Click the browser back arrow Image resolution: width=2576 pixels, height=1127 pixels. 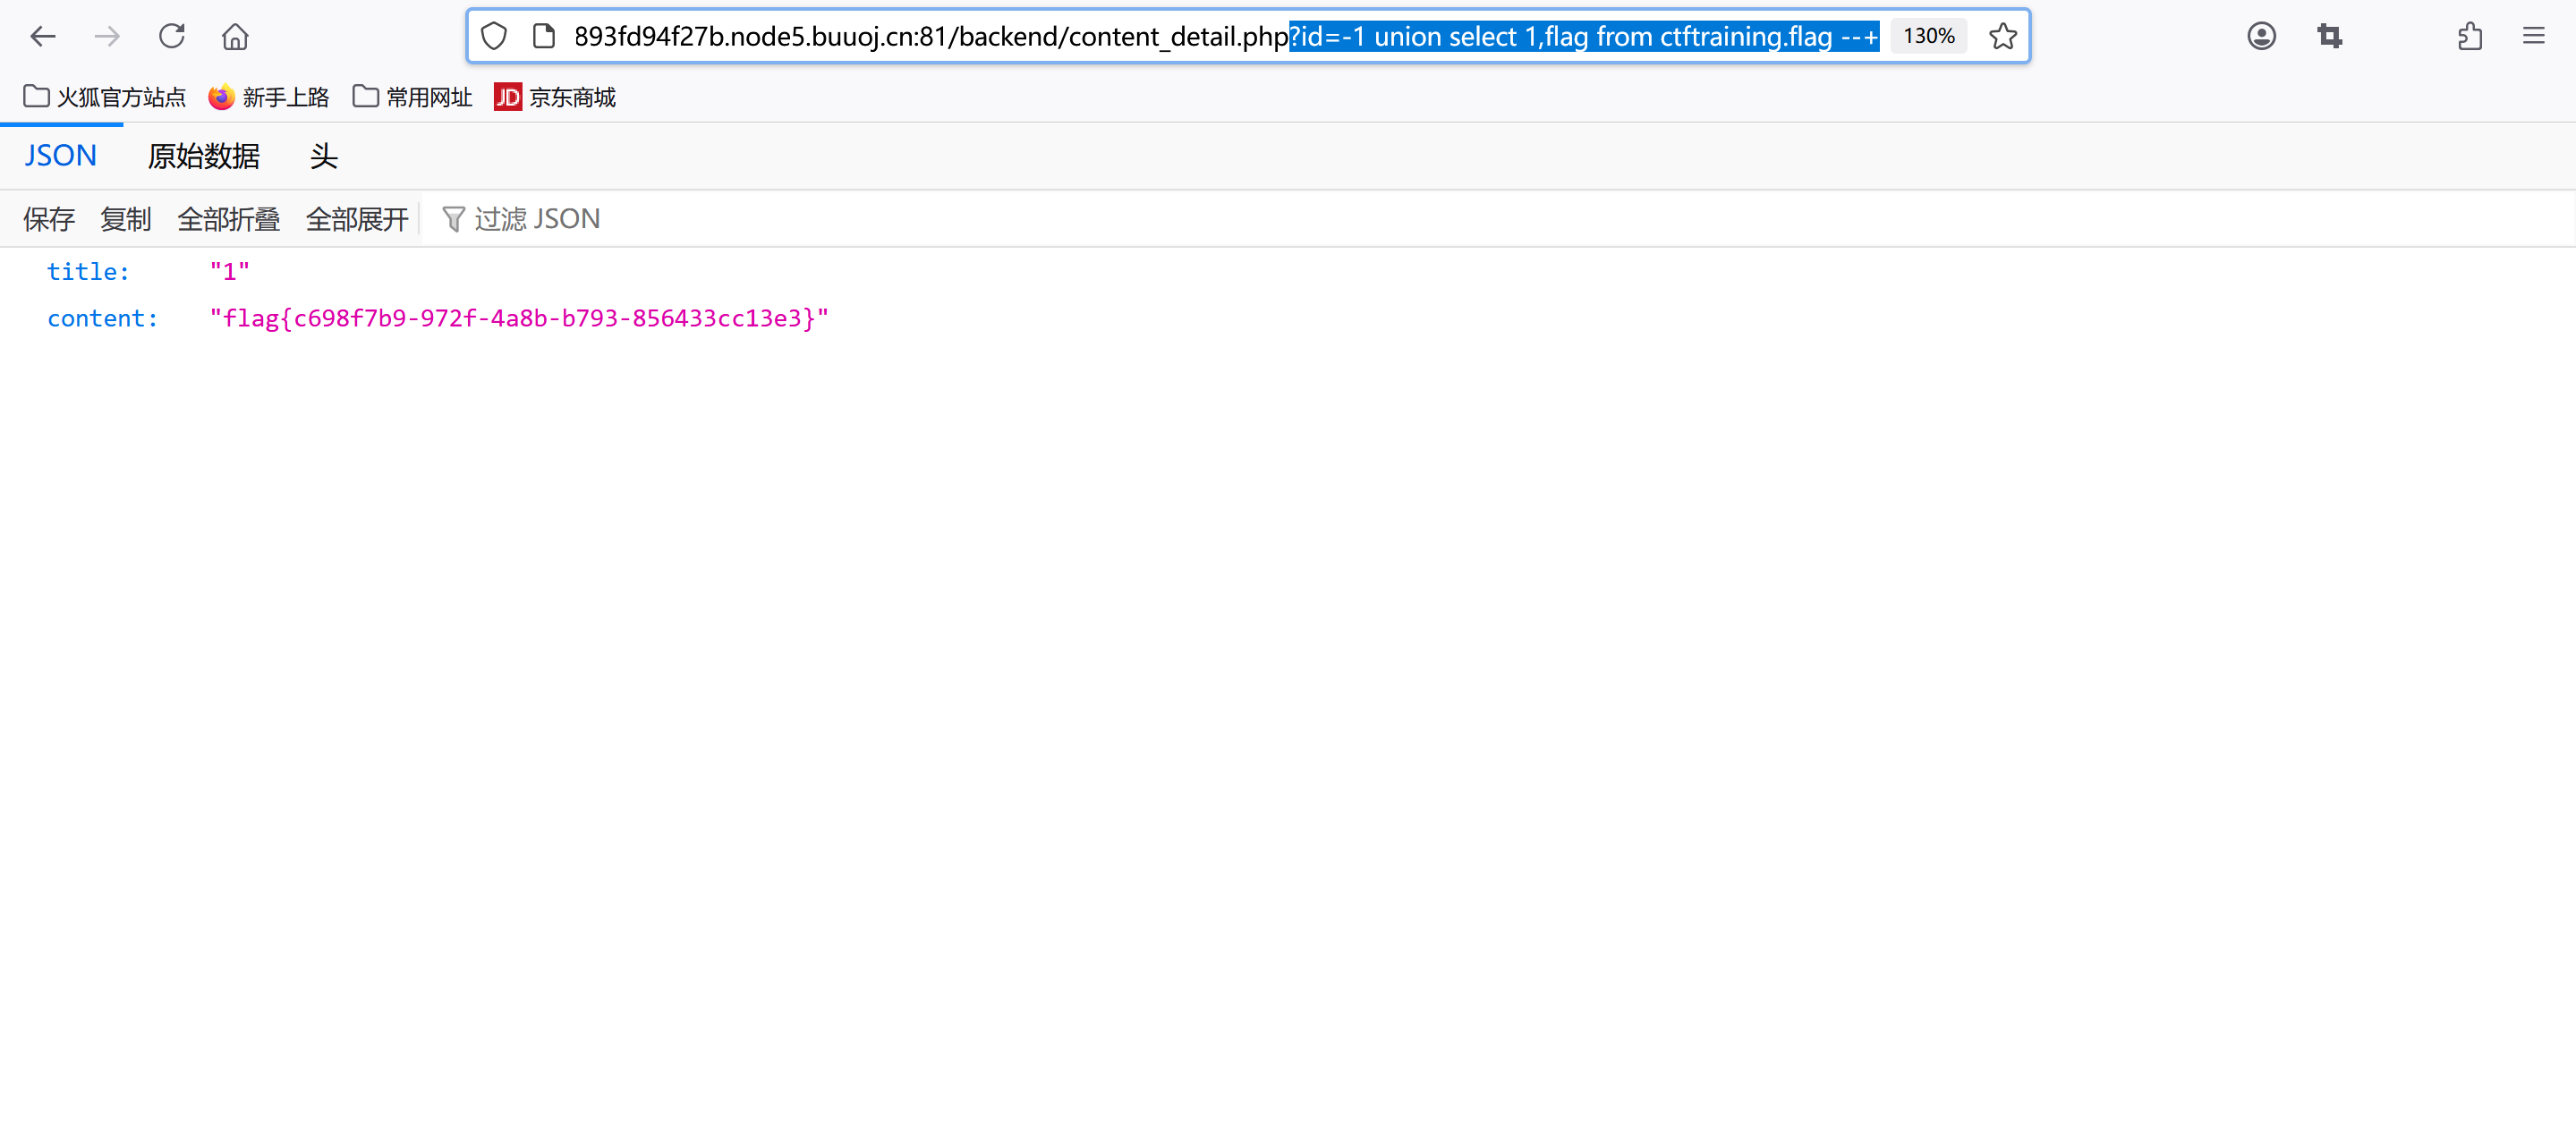(42, 37)
